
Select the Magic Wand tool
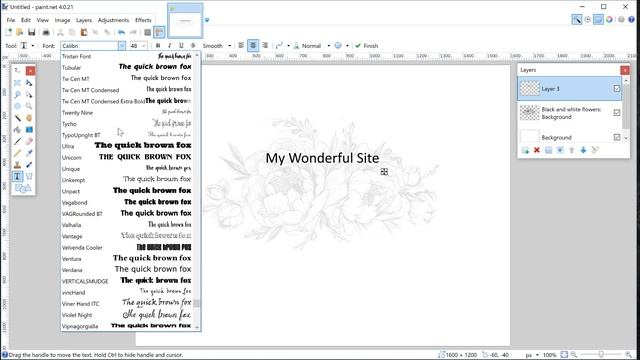coord(17,118)
